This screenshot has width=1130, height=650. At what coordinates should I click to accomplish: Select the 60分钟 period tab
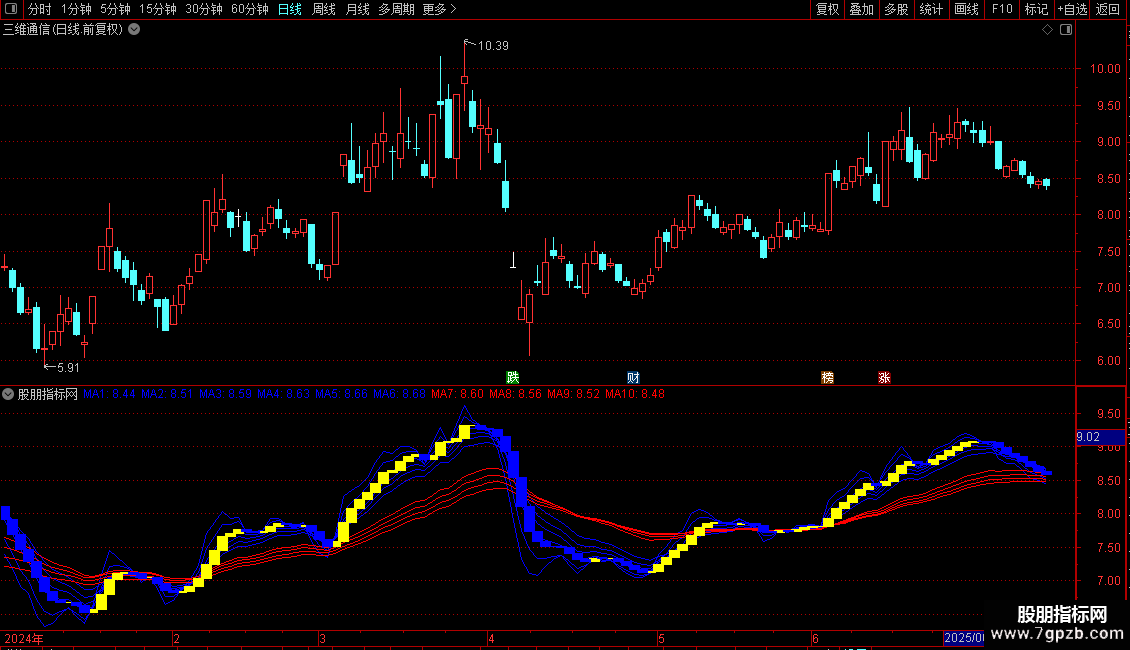tap(249, 9)
